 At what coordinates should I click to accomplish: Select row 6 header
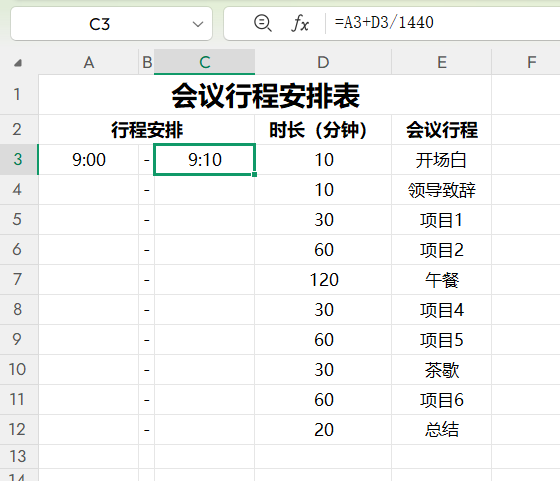coord(19,249)
